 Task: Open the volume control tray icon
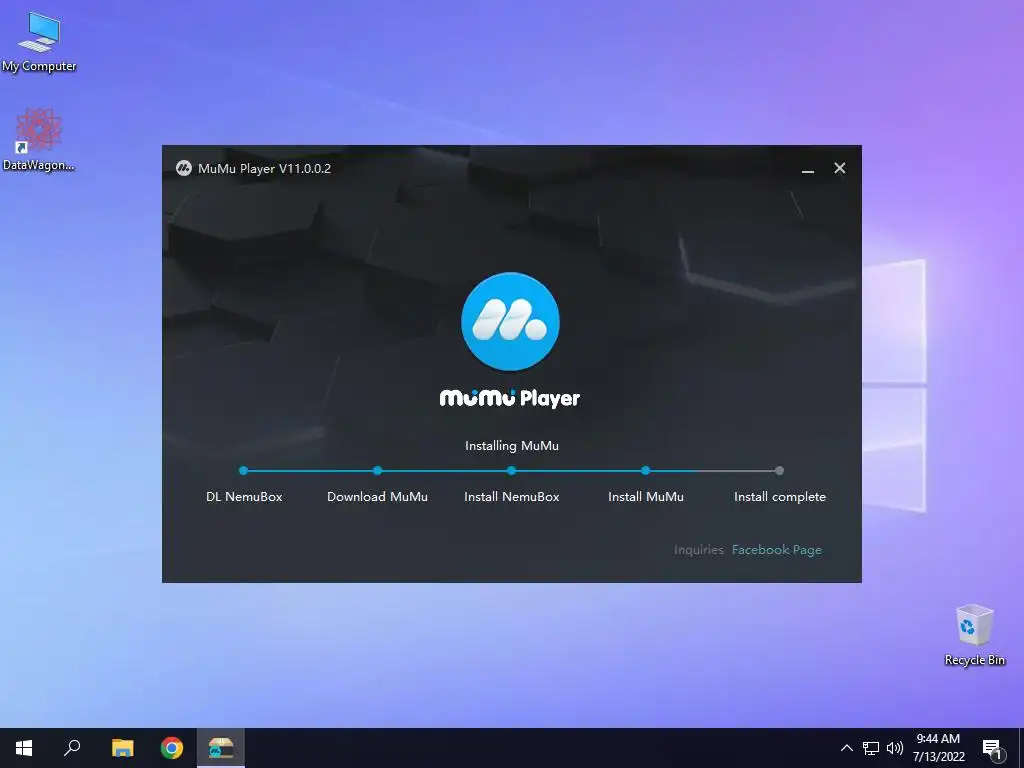[x=895, y=748]
